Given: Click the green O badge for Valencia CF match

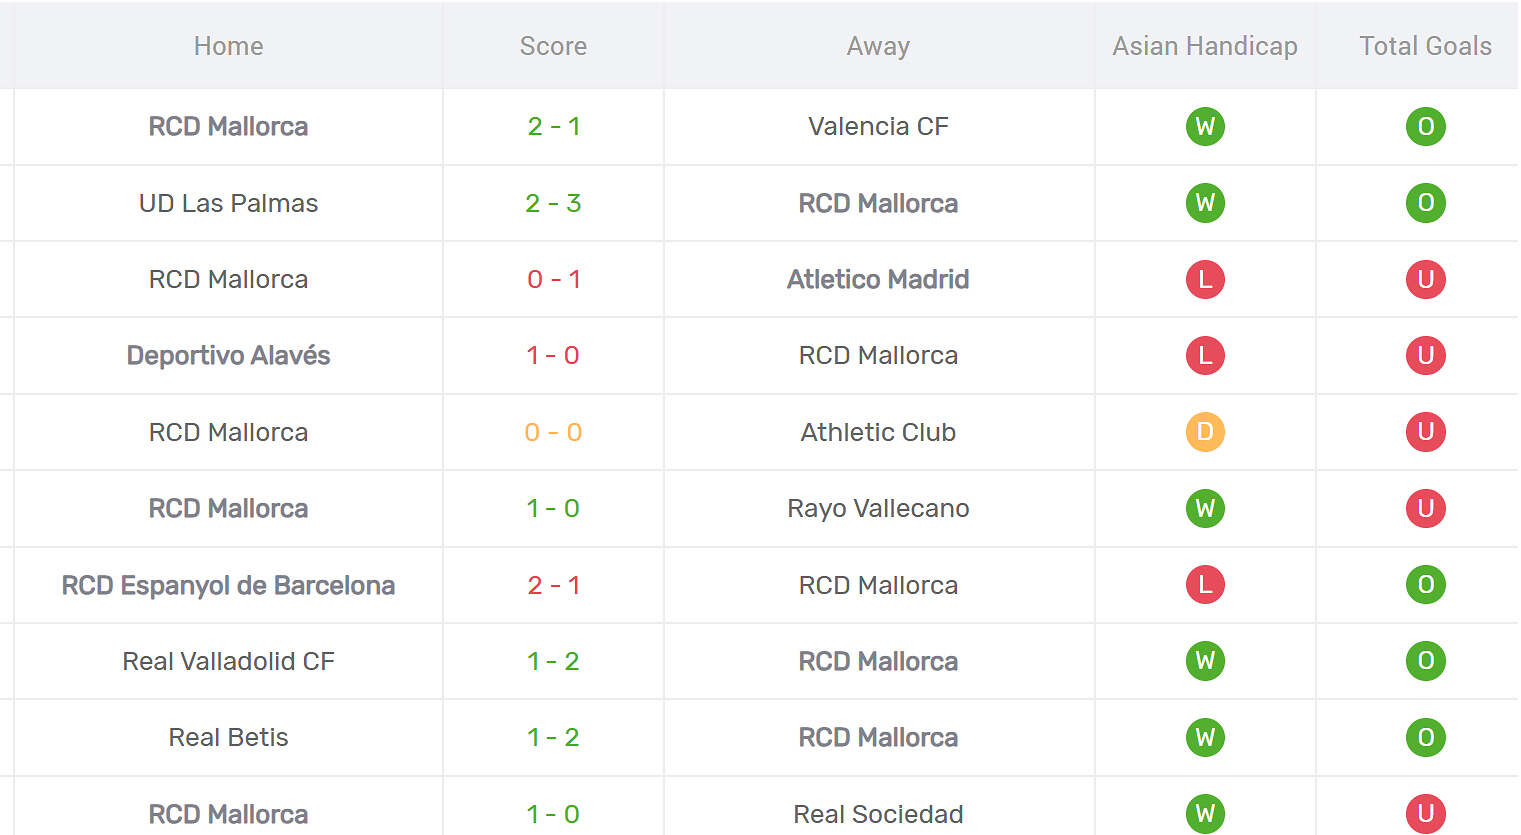Looking at the screenshot, I should pyautogui.click(x=1426, y=126).
